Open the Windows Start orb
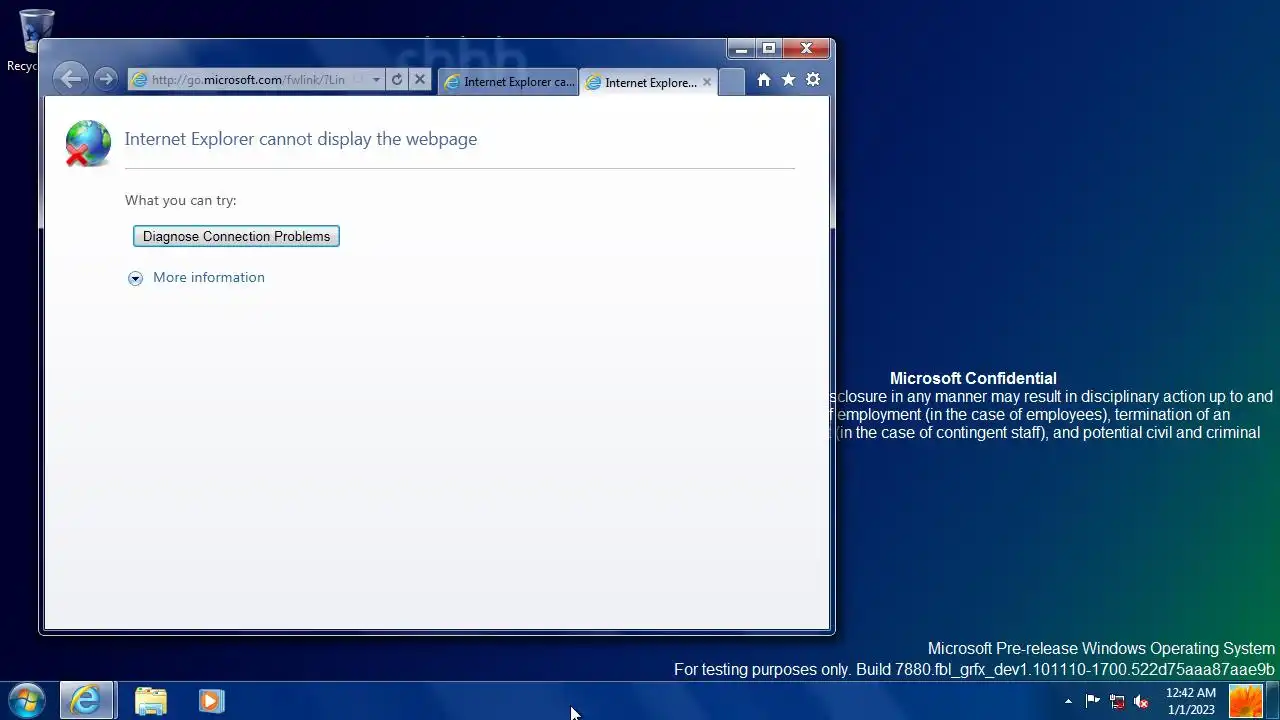 coord(27,701)
